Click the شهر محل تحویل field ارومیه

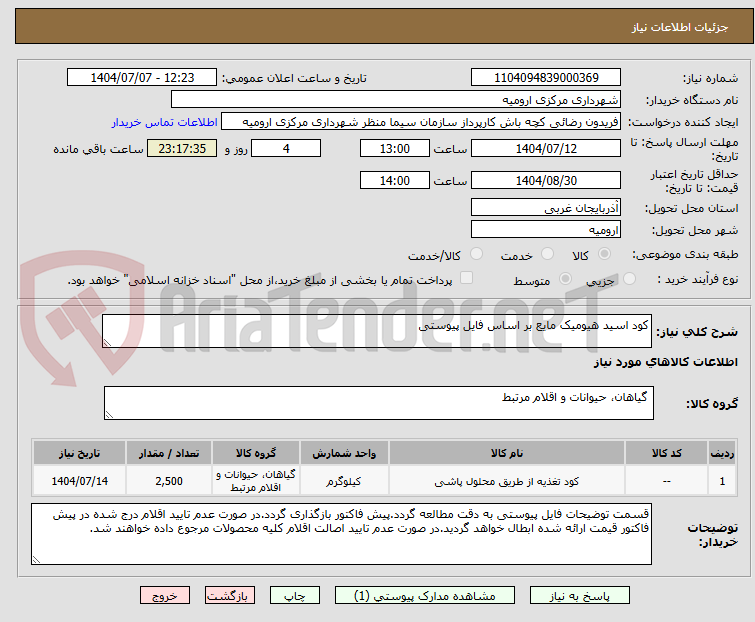click(546, 230)
